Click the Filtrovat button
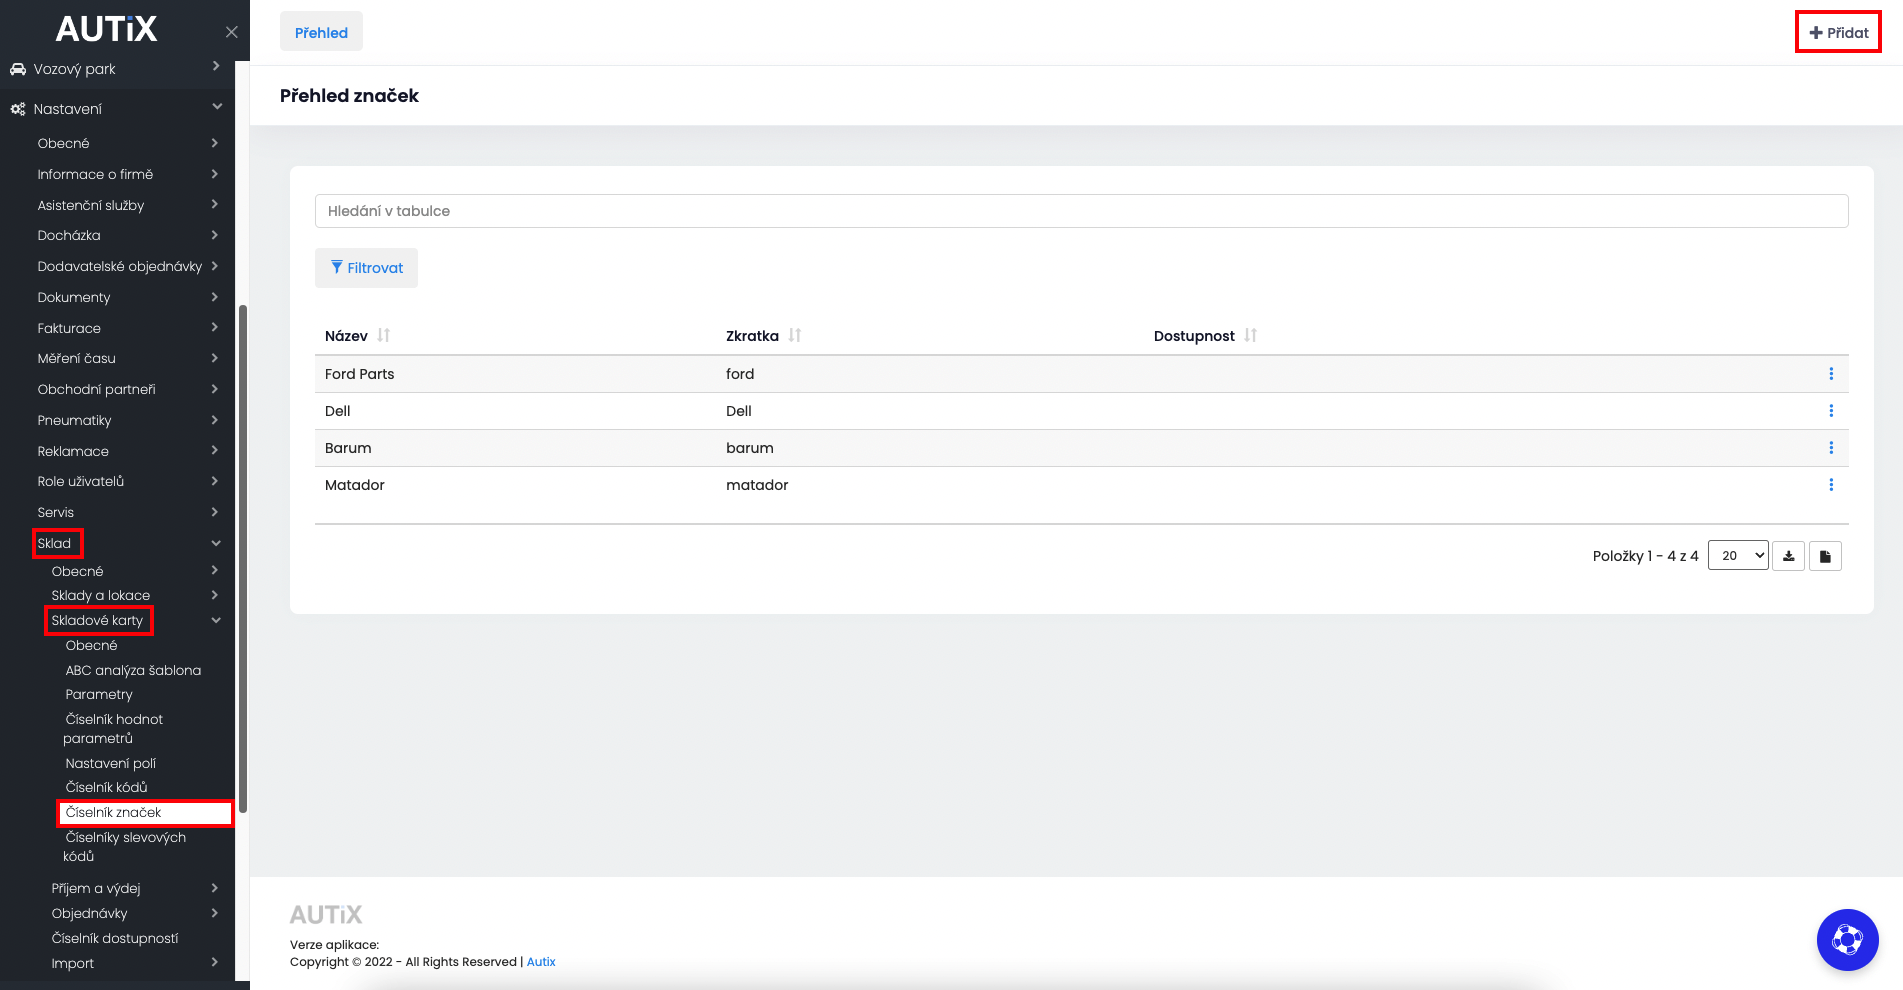The height and width of the screenshot is (990, 1903). [366, 268]
